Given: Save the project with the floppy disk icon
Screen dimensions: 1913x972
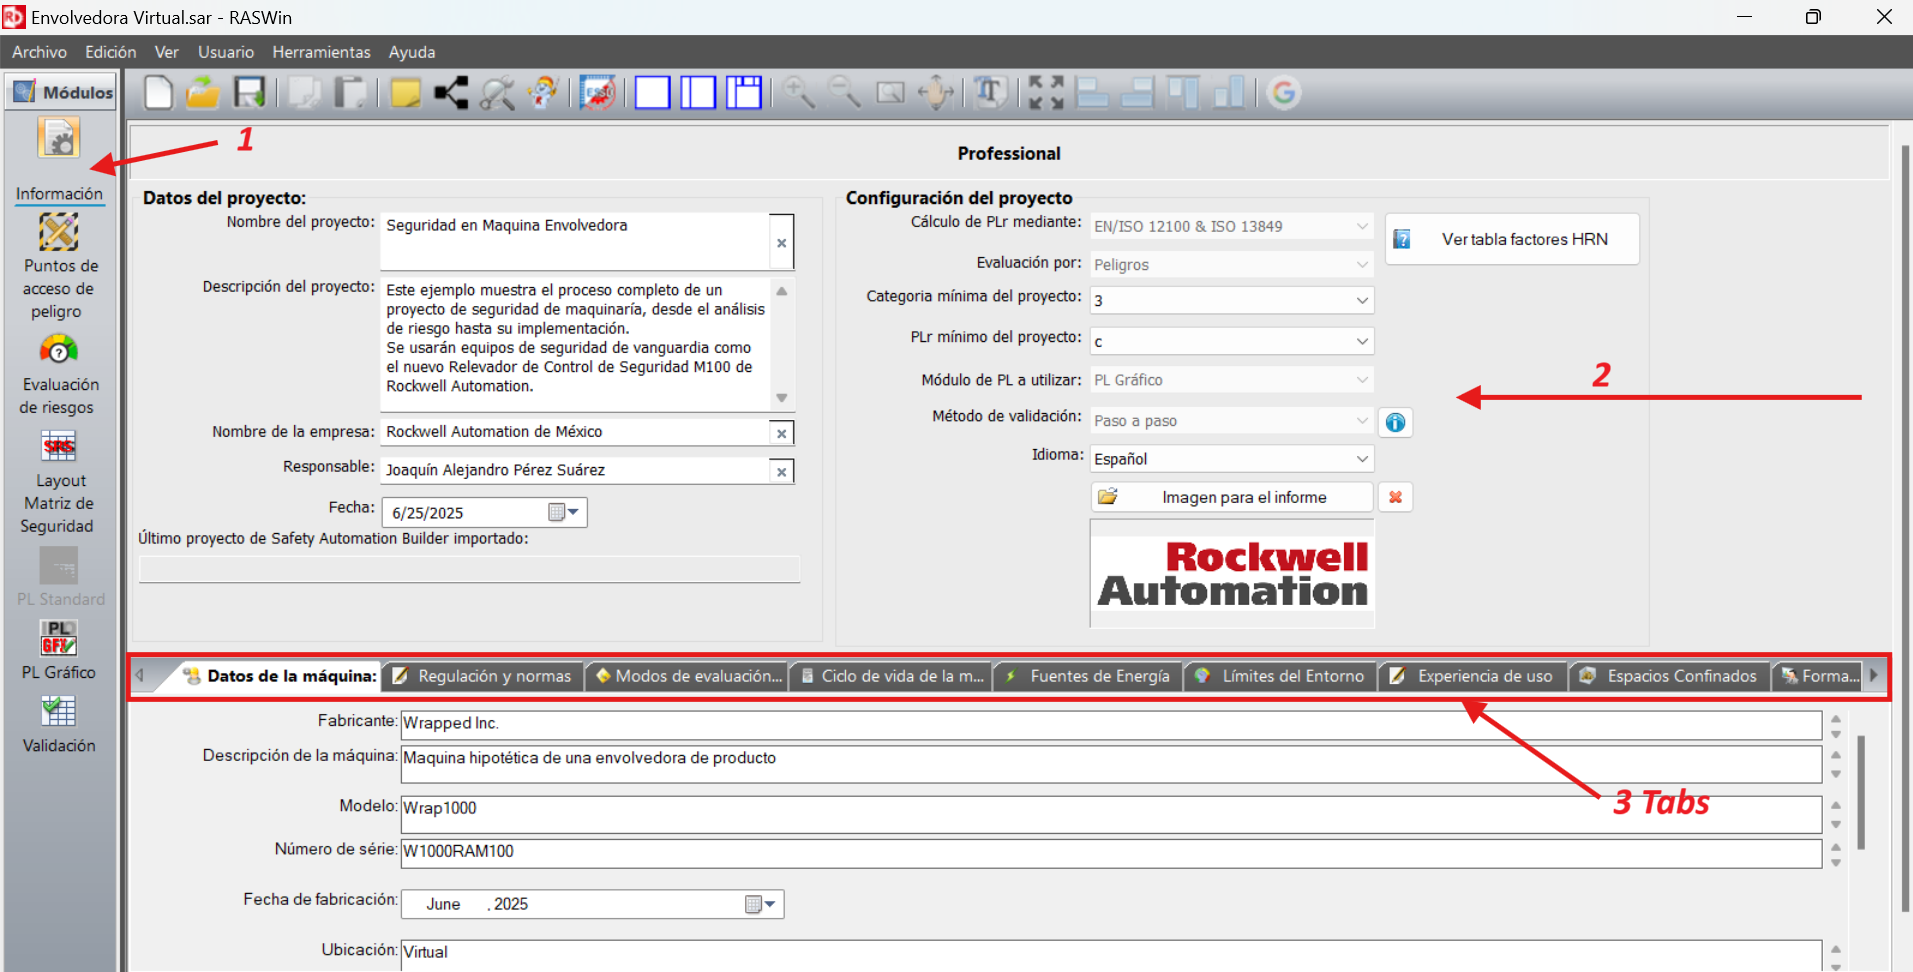Looking at the screenshot, I should [249, 92].
